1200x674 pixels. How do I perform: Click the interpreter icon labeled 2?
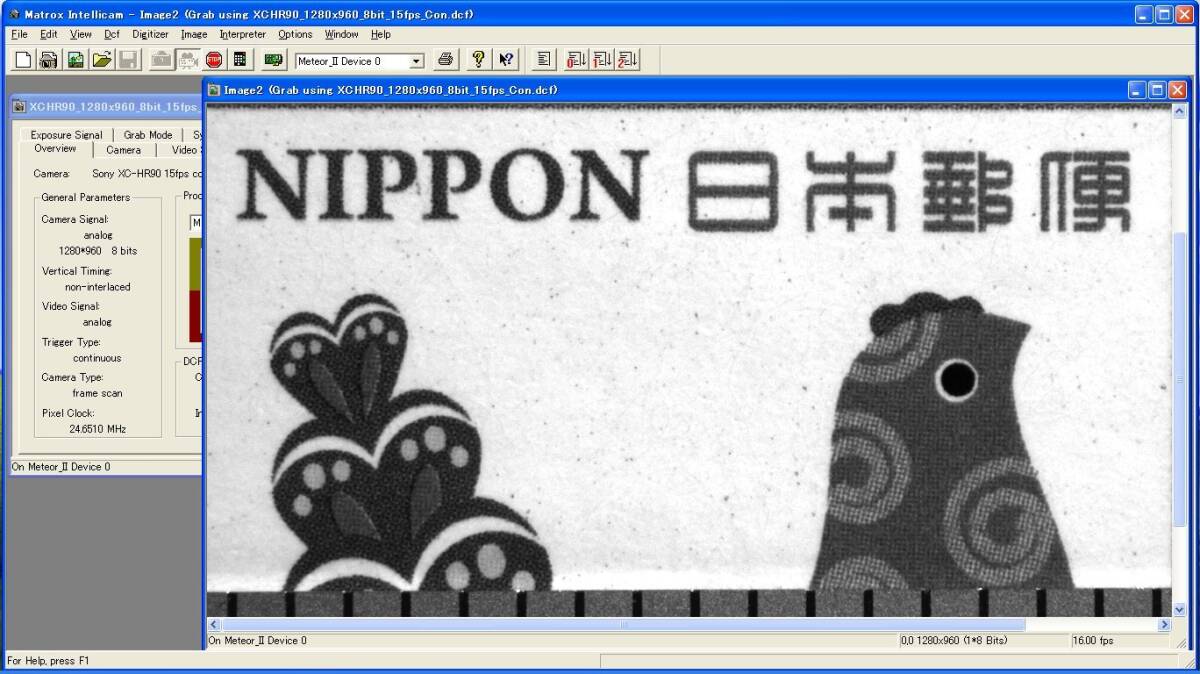(x=628, y=60)
